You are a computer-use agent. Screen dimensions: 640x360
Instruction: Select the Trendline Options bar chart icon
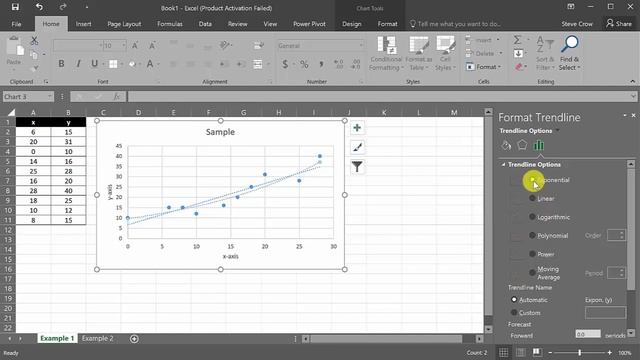539,145
